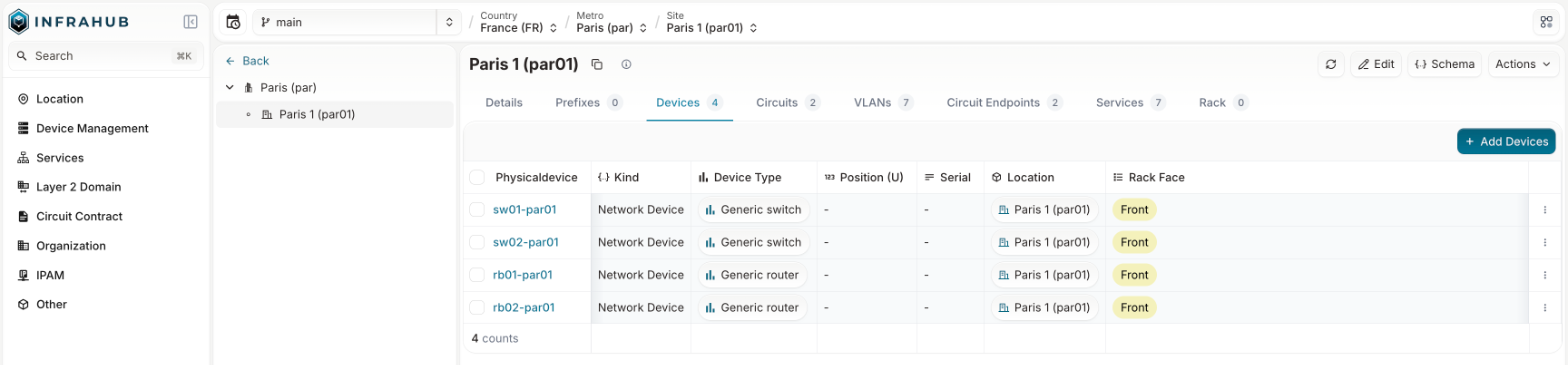
Task: Check the sw02-par01 row checkbox
Action: tap(477, 242)
